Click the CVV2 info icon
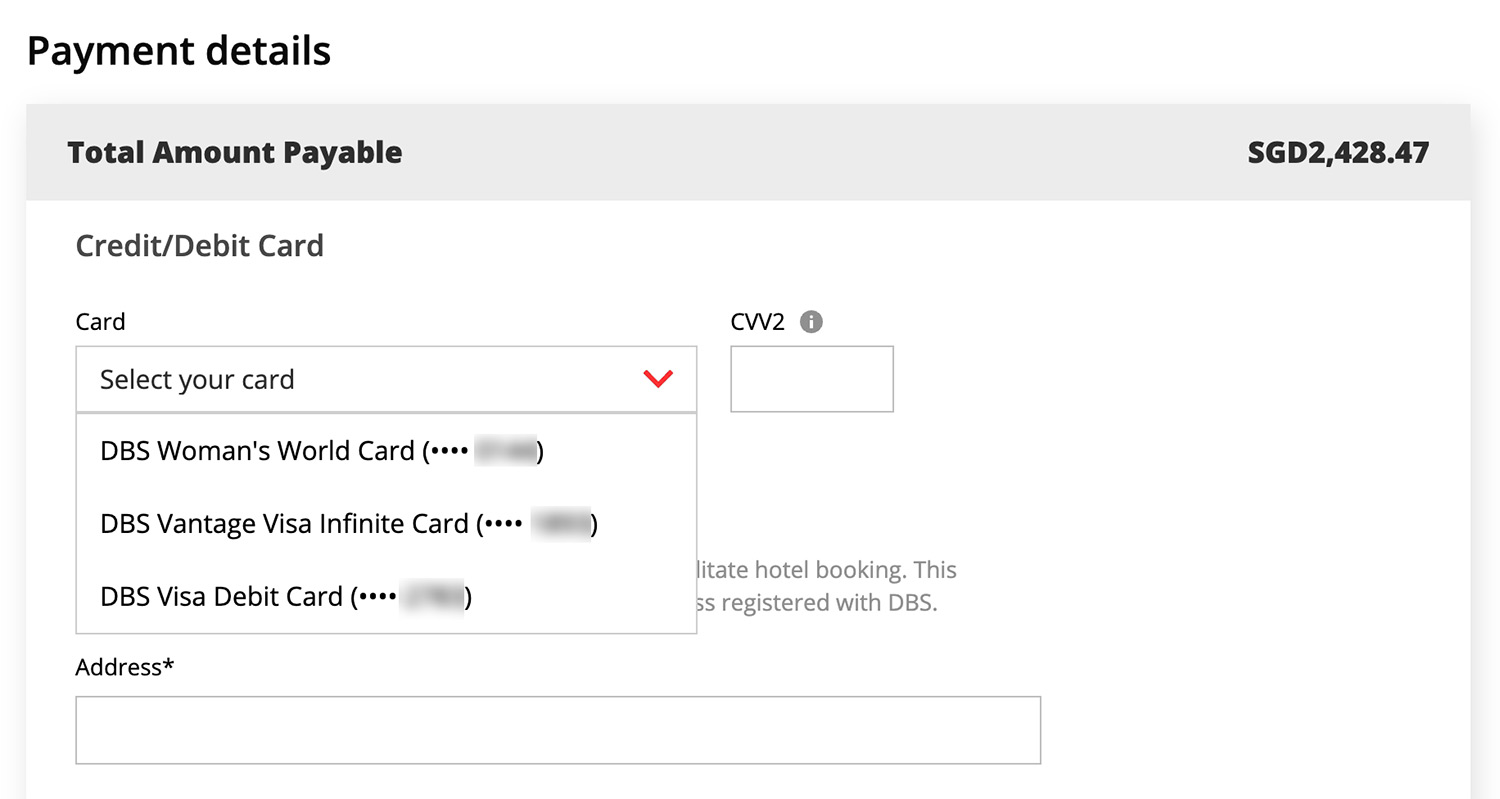 [811, 322]
